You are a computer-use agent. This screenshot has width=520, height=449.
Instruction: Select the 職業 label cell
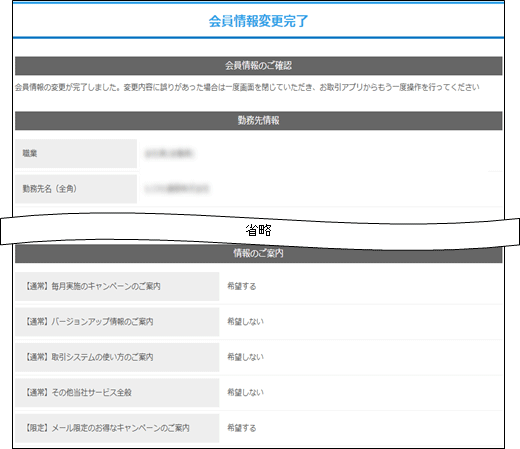click(76, 153)
